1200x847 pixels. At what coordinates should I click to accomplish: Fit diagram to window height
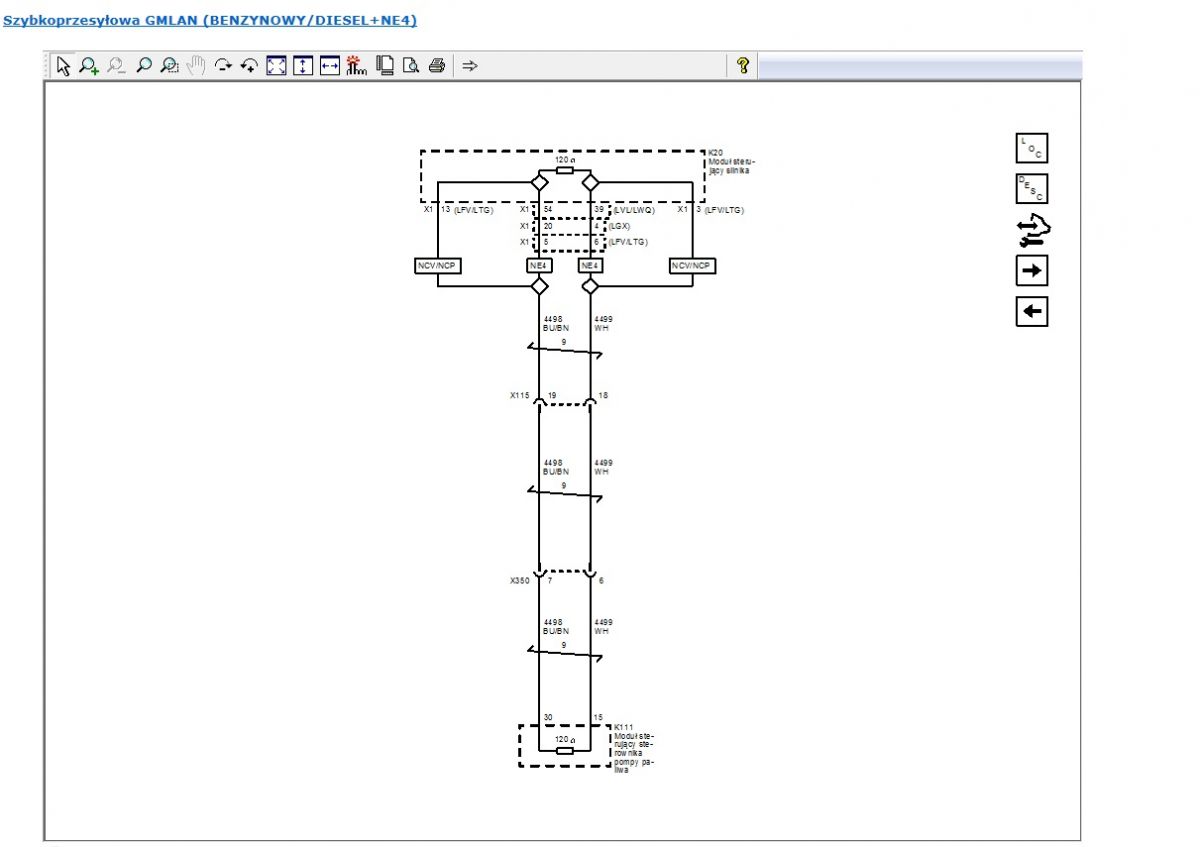click(x=303, y=66)
